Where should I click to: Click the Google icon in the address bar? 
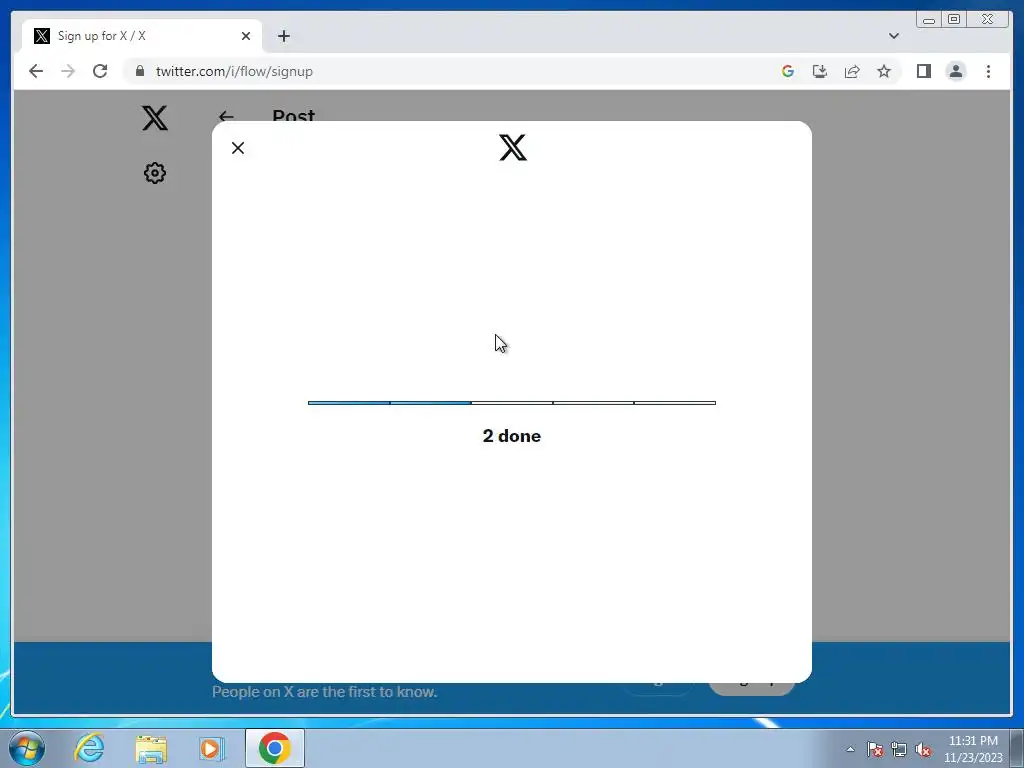click(x=788, y=71)
